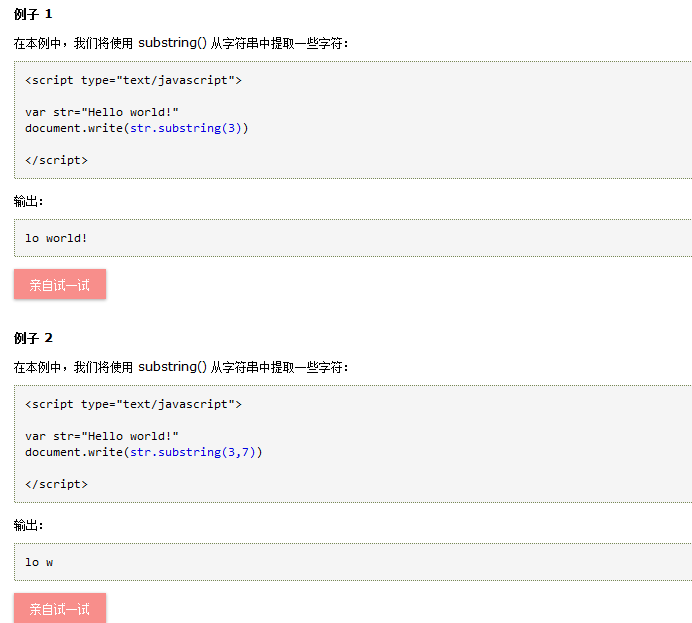Image resolution: width=692 pixels, height=623 pixels.
Task: Click the opening script tag in Example 1 code
Action: pyautogui.click(x=133, y=80)
